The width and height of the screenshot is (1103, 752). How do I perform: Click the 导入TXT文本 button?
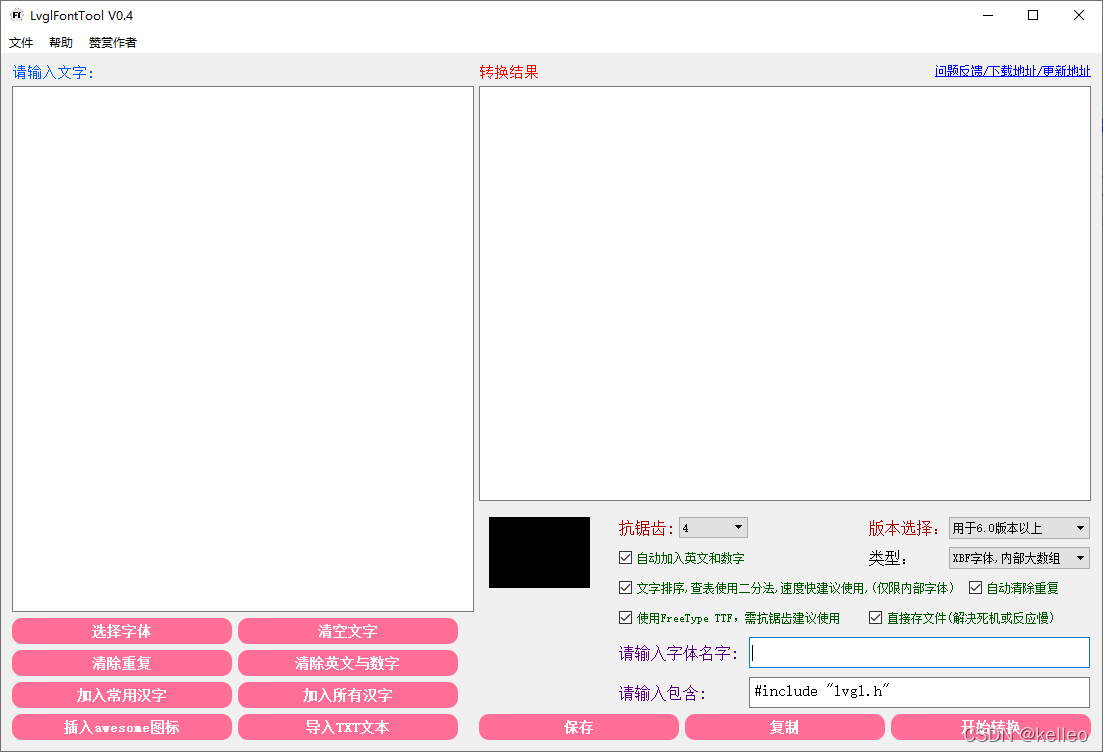348,727
